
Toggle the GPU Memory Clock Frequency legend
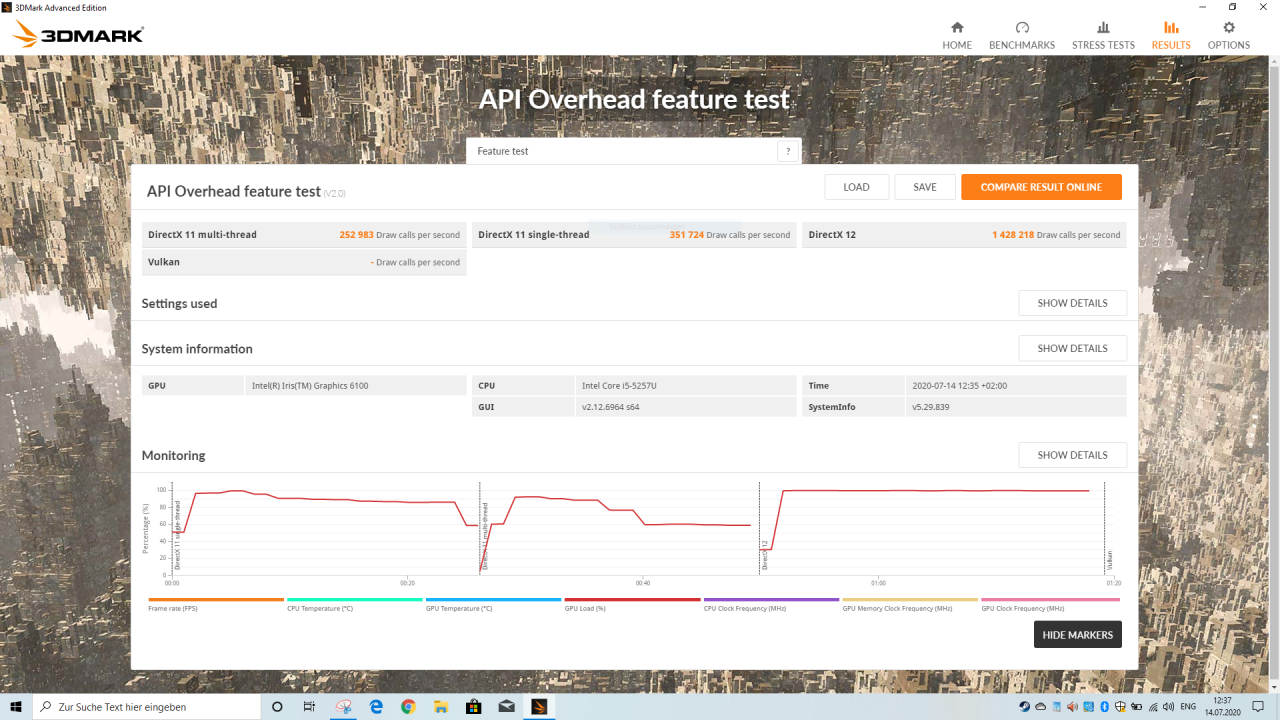point(910,604)
